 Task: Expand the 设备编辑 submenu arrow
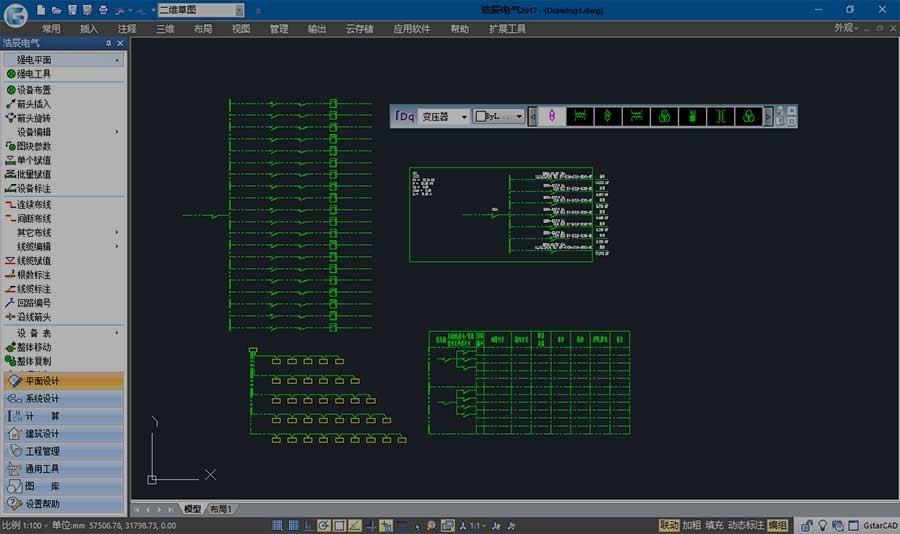[117, 132]
